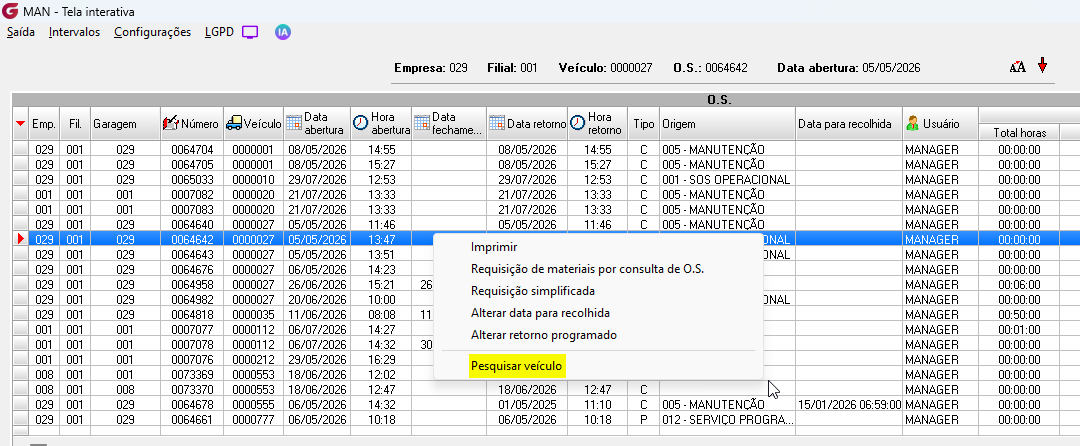Select the O.S. number 0073370 cell
The width and height of the screenshot is (1080, 446).
(194, 390)
